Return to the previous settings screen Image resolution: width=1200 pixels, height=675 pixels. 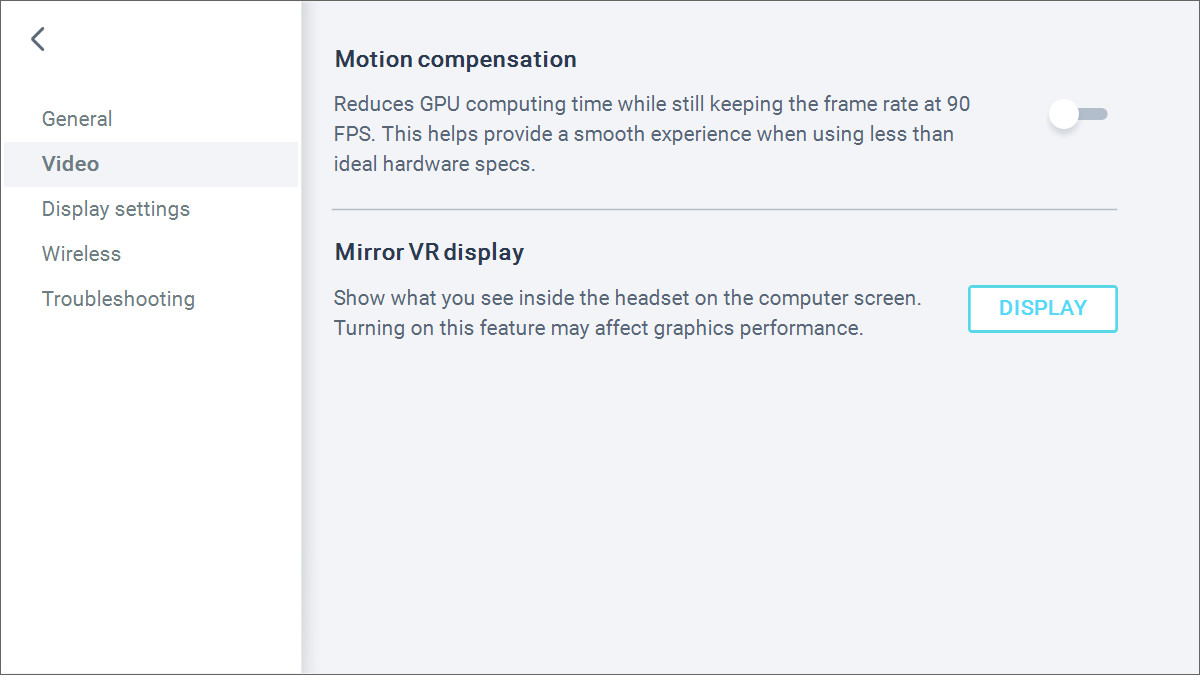pos(38,38)
